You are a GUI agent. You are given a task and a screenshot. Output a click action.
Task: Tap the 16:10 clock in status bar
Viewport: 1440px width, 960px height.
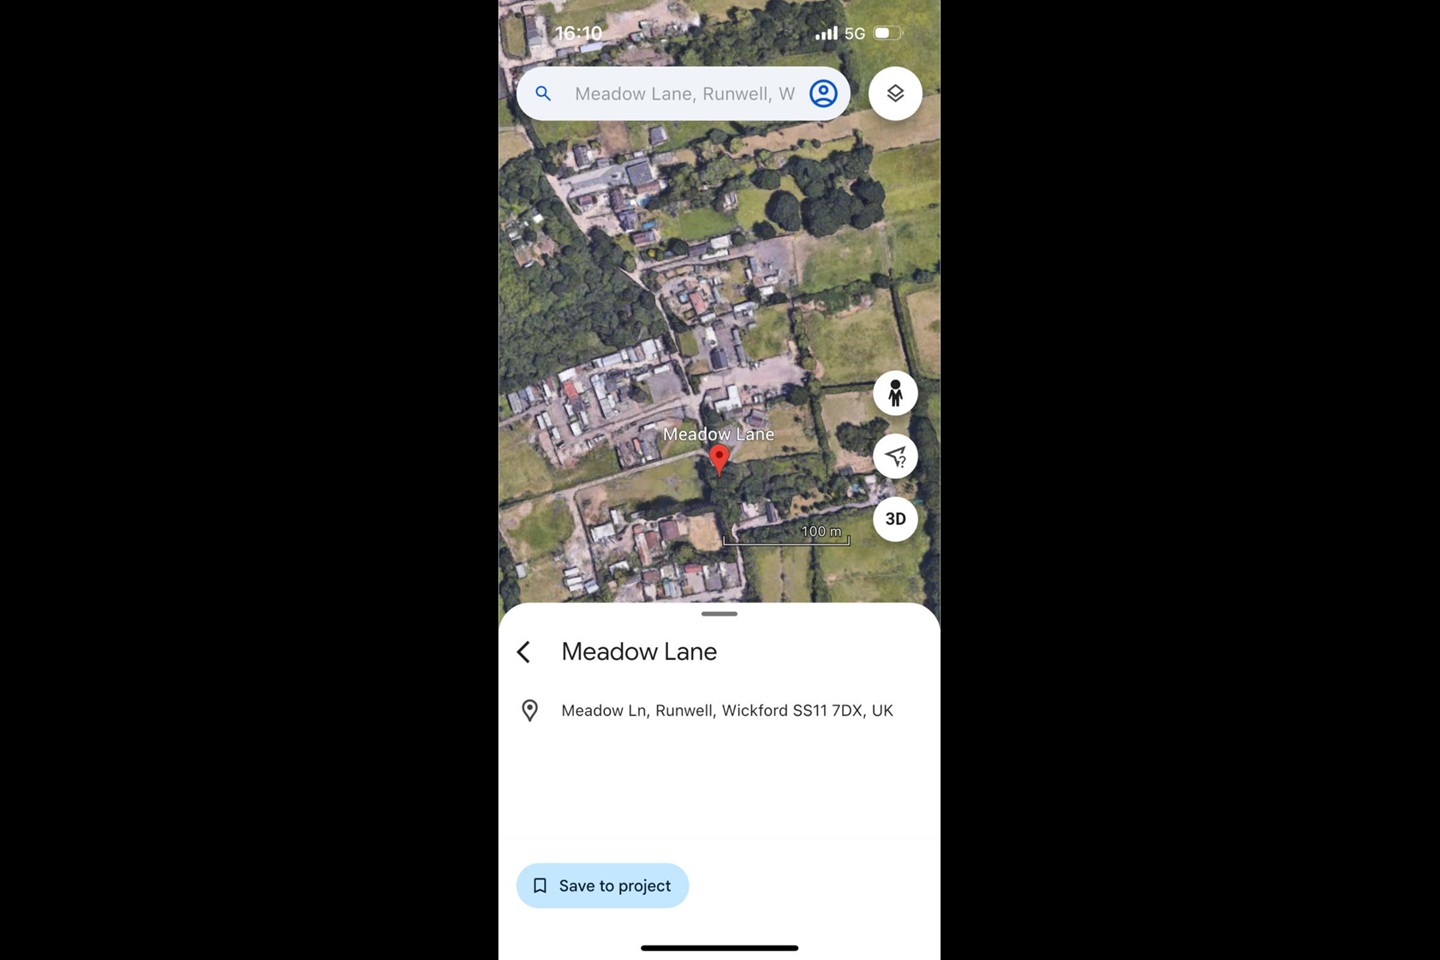tap(579, 33)
